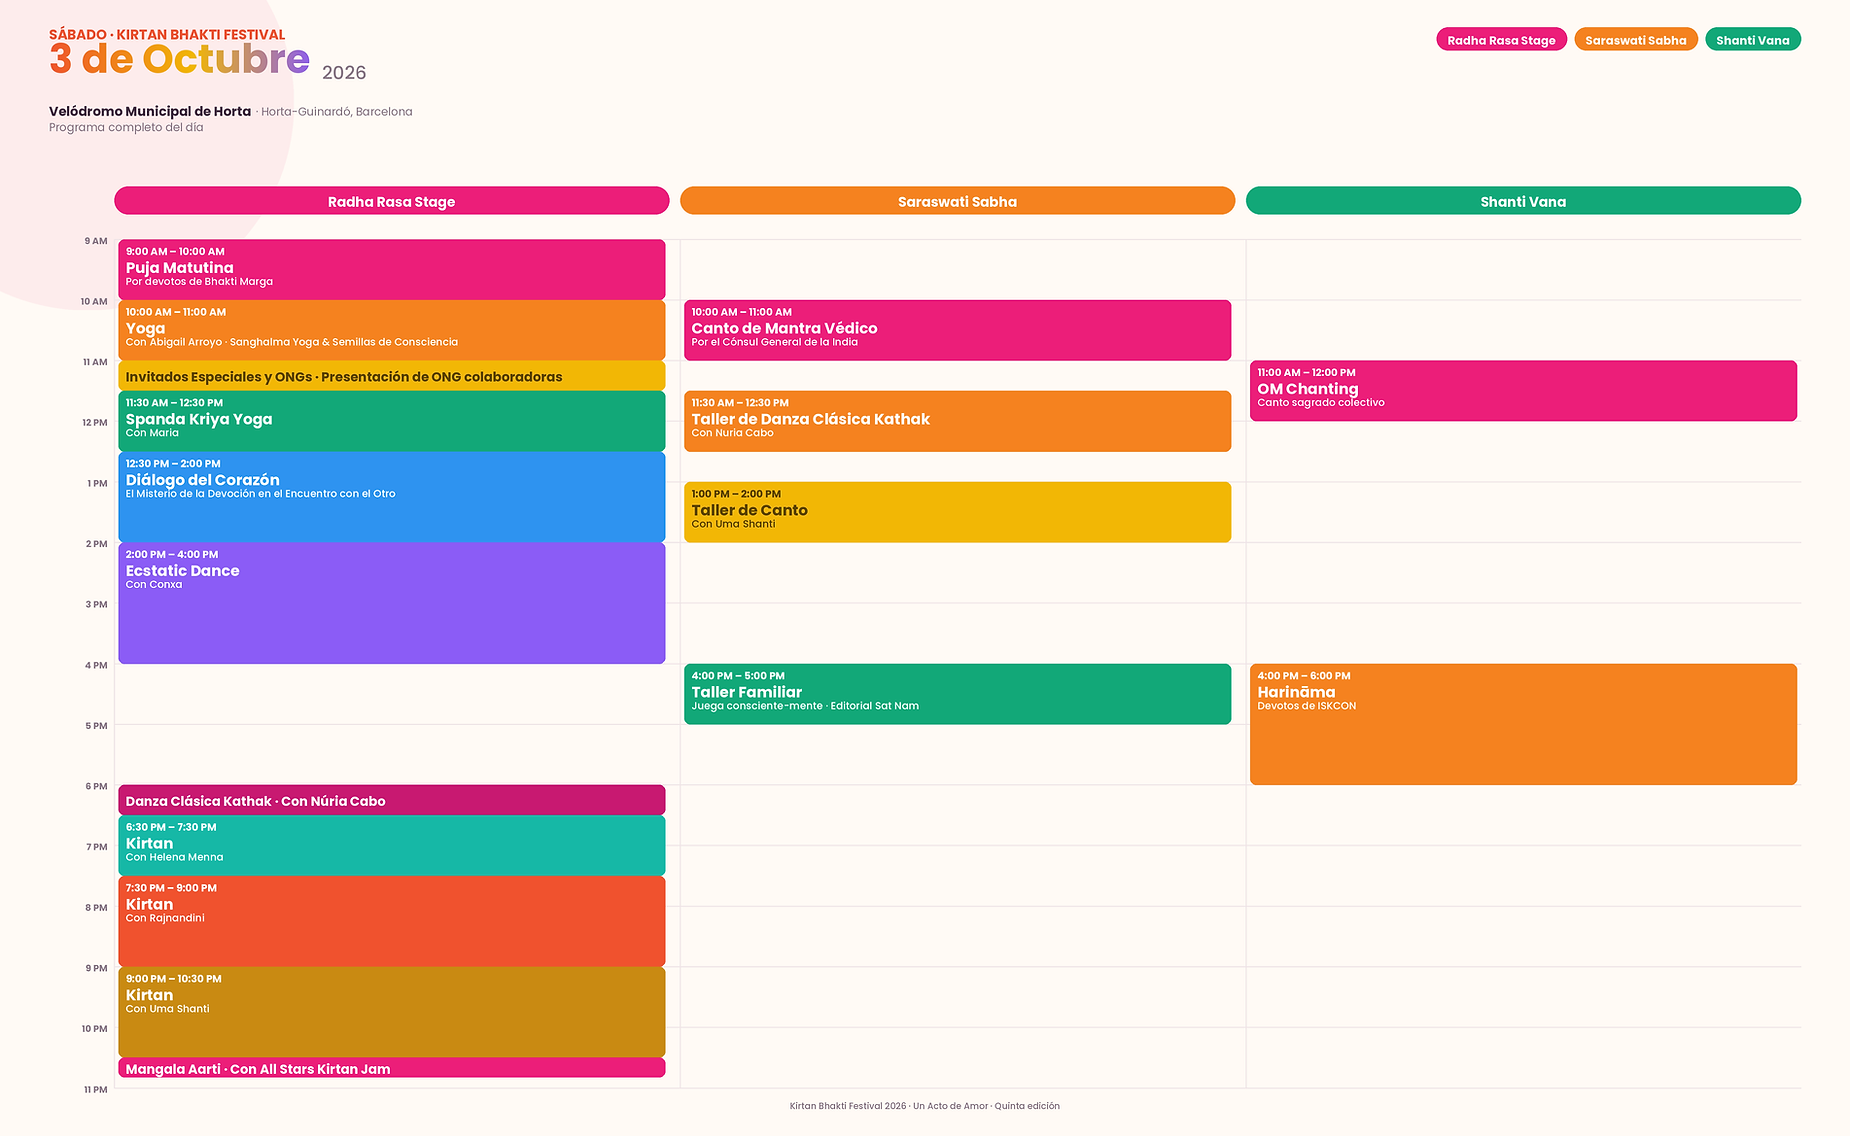The width and height of the screenshot is (1850, 1136).
Task: Click the '9 PM' time label
Action: [x=96, y=968]
